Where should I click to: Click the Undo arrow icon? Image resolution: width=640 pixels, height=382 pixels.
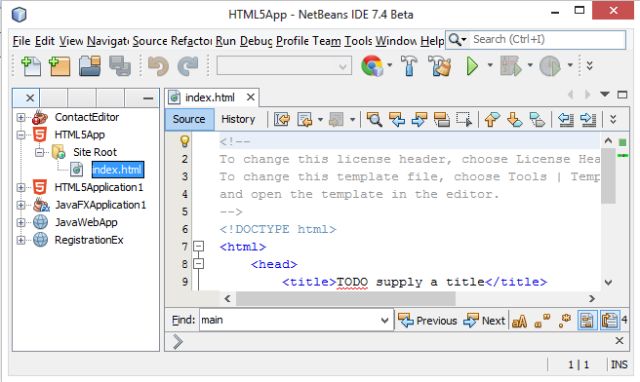[x=158, y=66]
